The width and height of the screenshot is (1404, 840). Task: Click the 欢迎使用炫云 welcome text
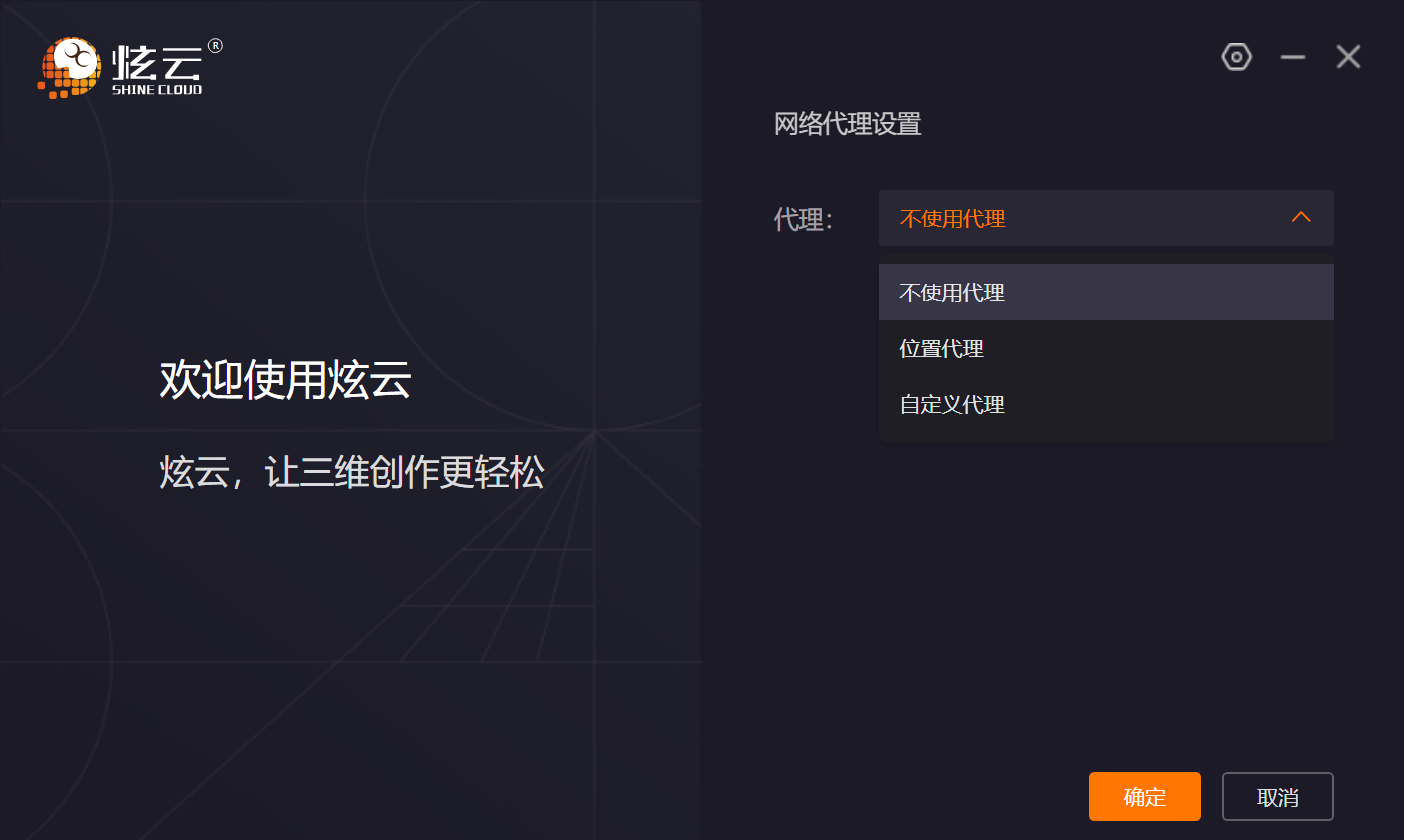285,381
